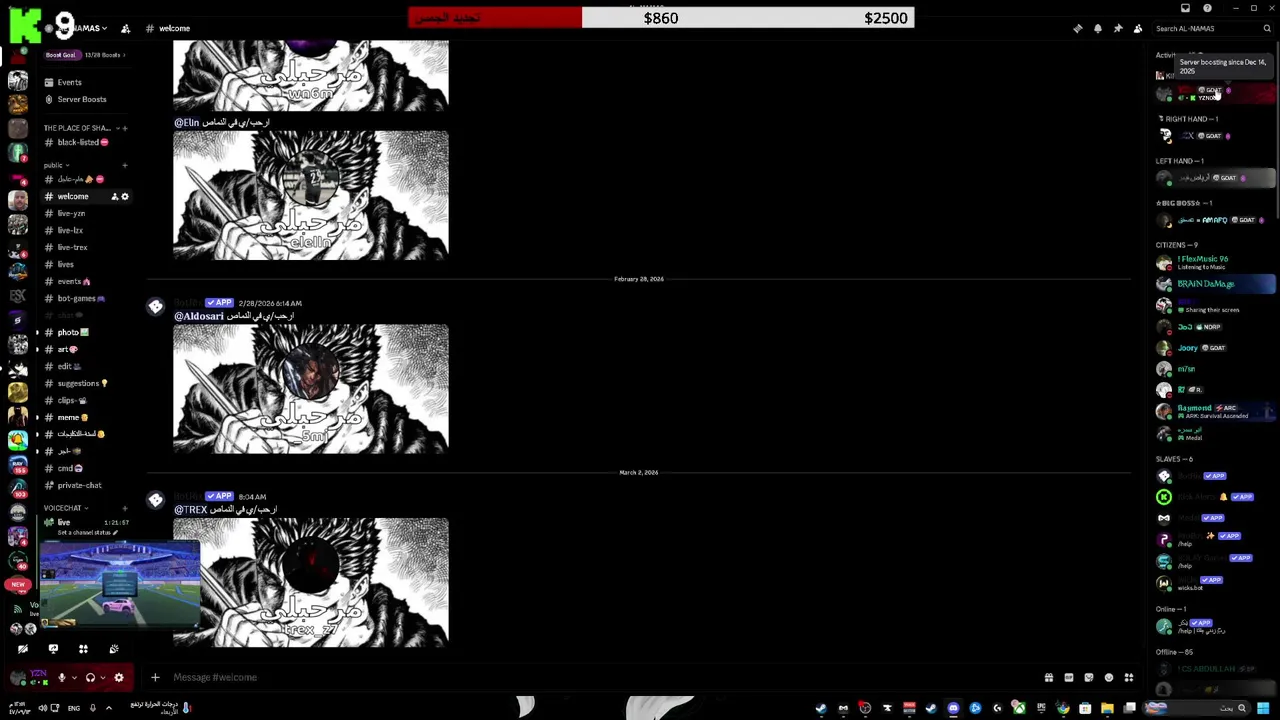Open the Threads icon in channel header
The image size is (1280, 720).
coord(1077,28)
